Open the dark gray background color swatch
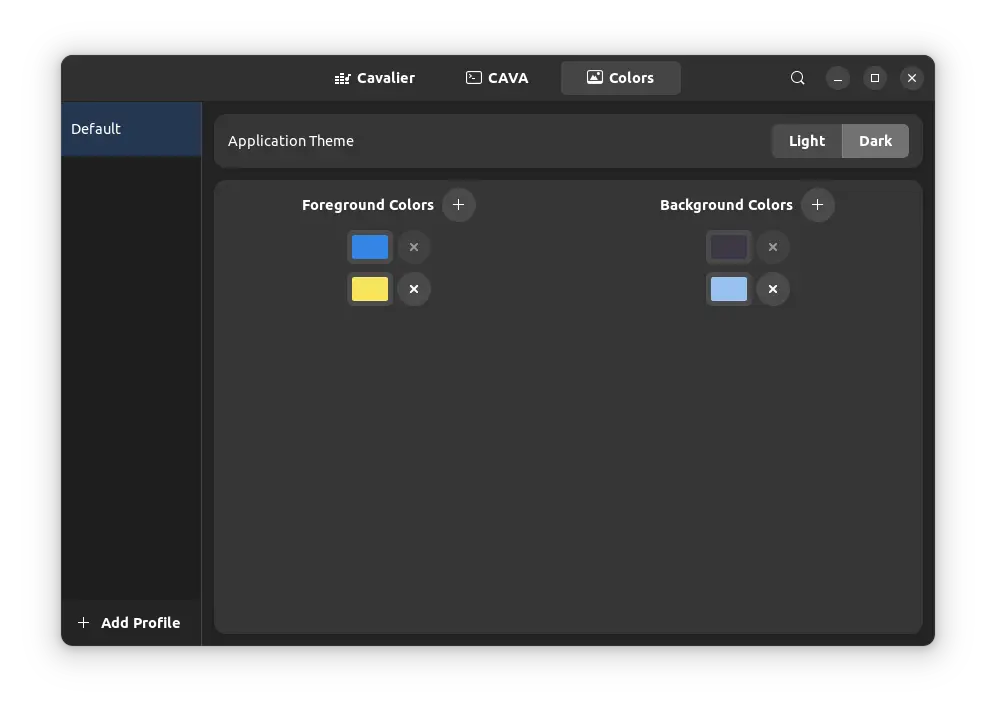 [729, 247]
